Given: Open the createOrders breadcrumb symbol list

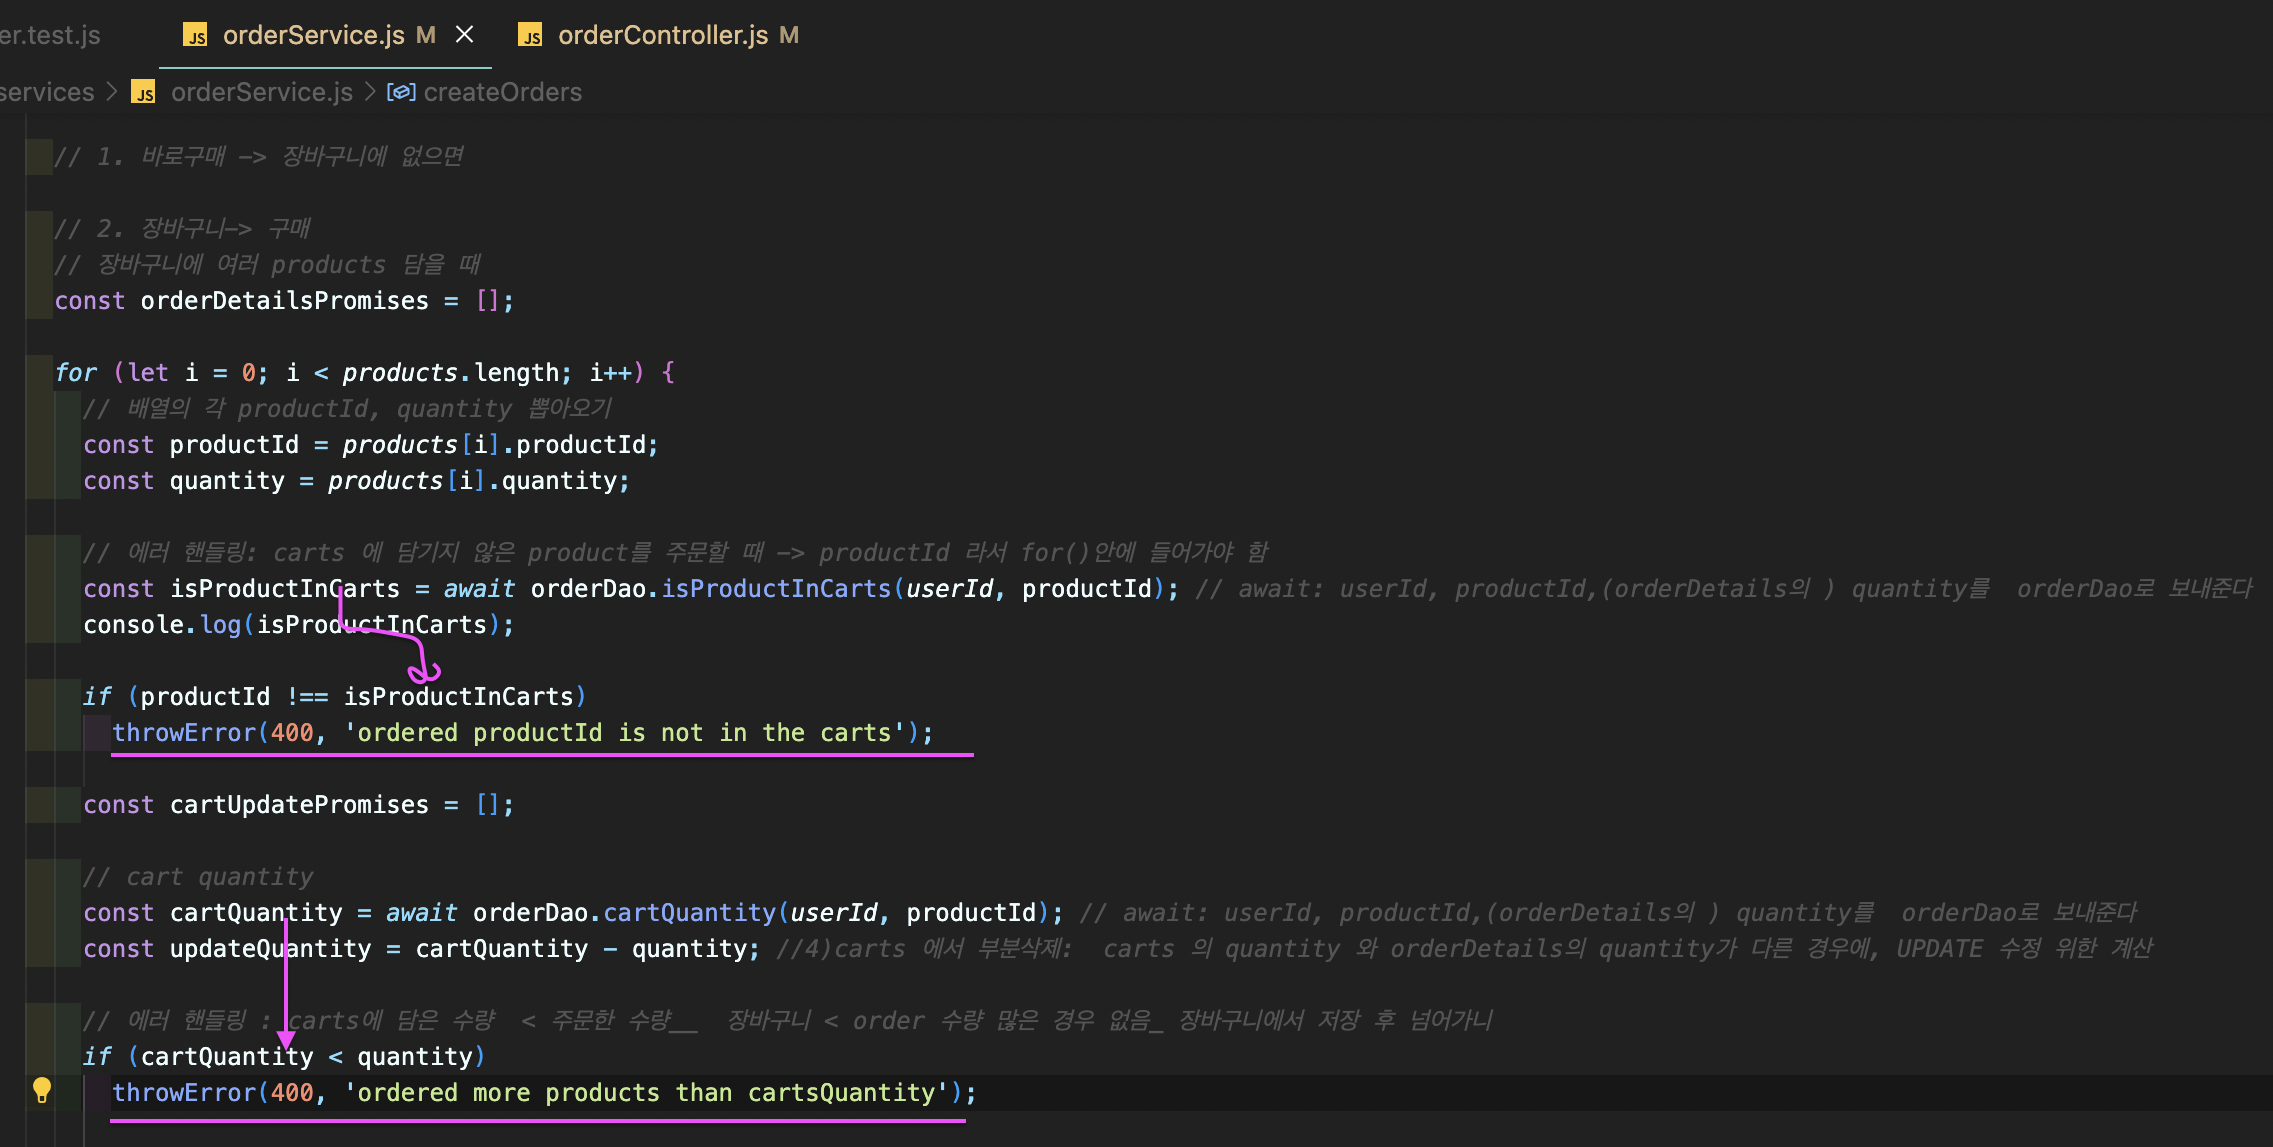Looking at the screenshot, I should coord(502,92).
